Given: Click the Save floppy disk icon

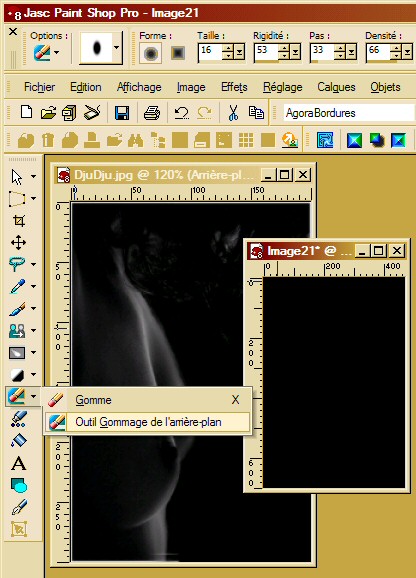Looking at the screenshot, I should (x=122, y=113).
